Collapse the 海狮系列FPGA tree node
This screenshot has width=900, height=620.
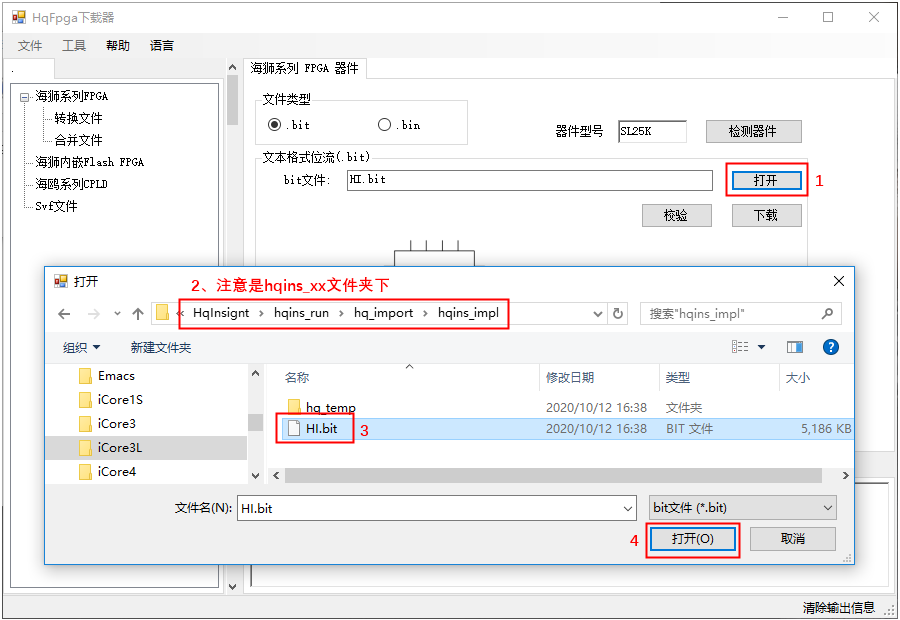[25, 97]
